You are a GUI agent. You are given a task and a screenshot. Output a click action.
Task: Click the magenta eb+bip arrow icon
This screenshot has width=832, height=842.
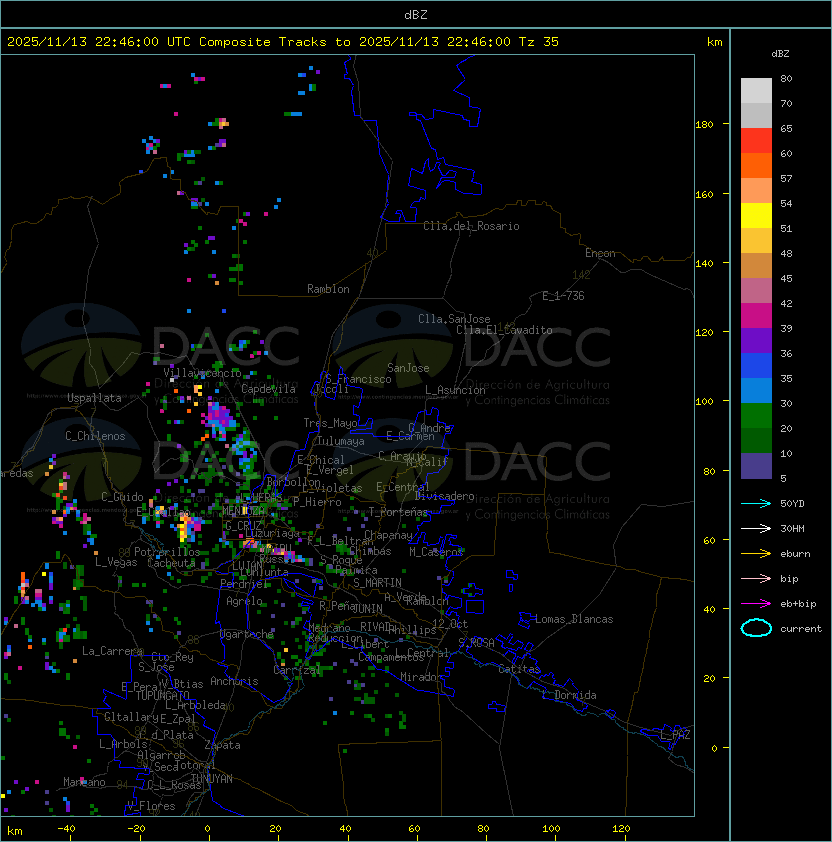pyautogui.click(x=756, y=604)
